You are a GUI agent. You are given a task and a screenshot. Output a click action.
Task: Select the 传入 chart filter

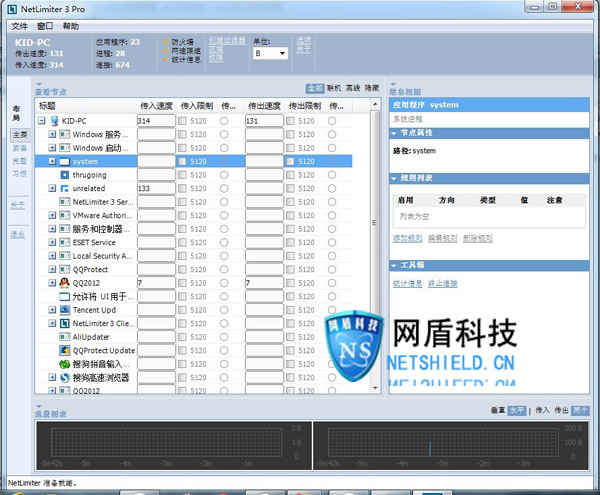pos(542,410)
